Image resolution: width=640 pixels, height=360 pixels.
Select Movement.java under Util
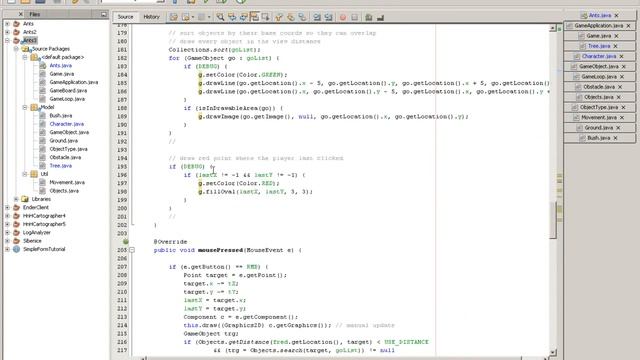[67, 182]
